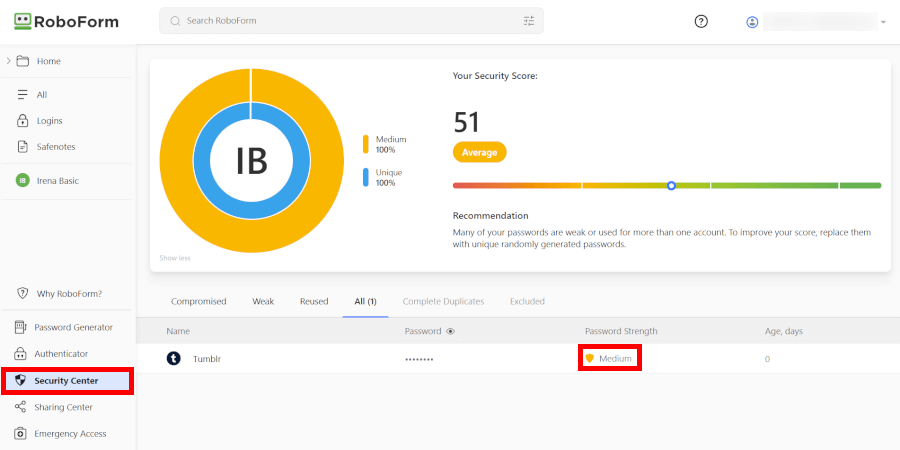
Task: Click the magnifier icon in search bar
Action: coord(175,21)
